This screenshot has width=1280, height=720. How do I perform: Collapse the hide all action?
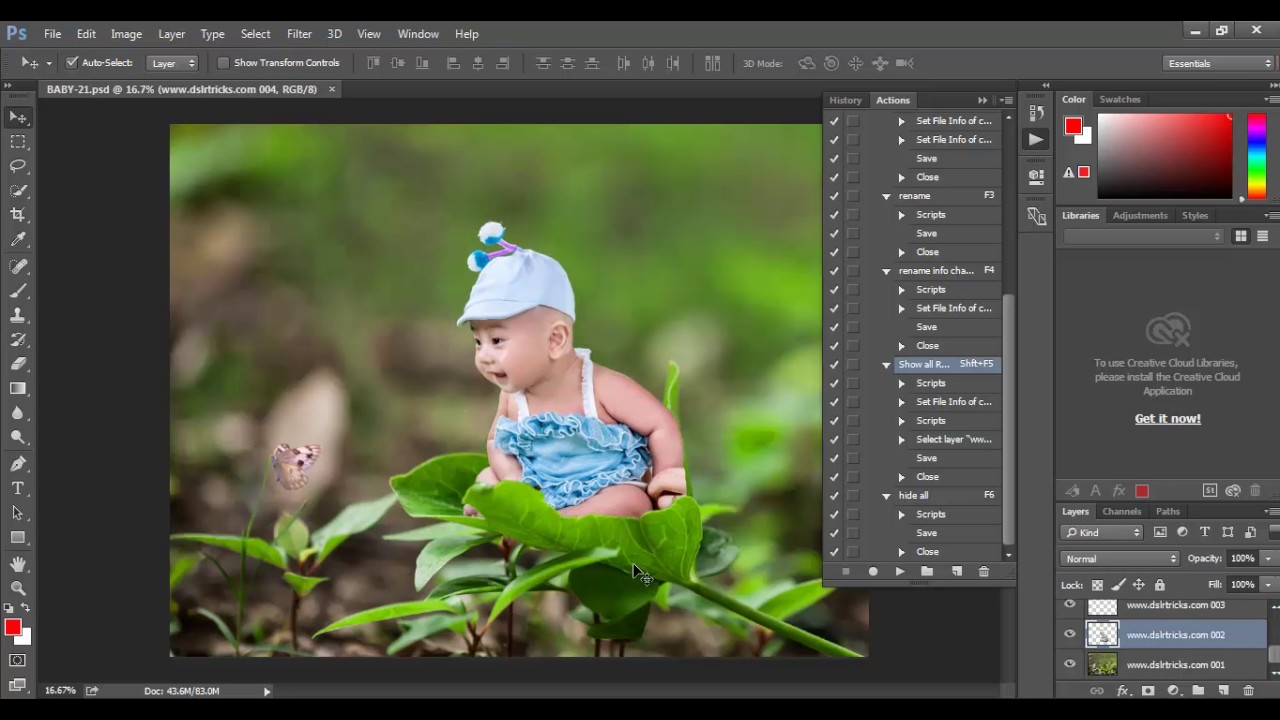tap(886, 496)
